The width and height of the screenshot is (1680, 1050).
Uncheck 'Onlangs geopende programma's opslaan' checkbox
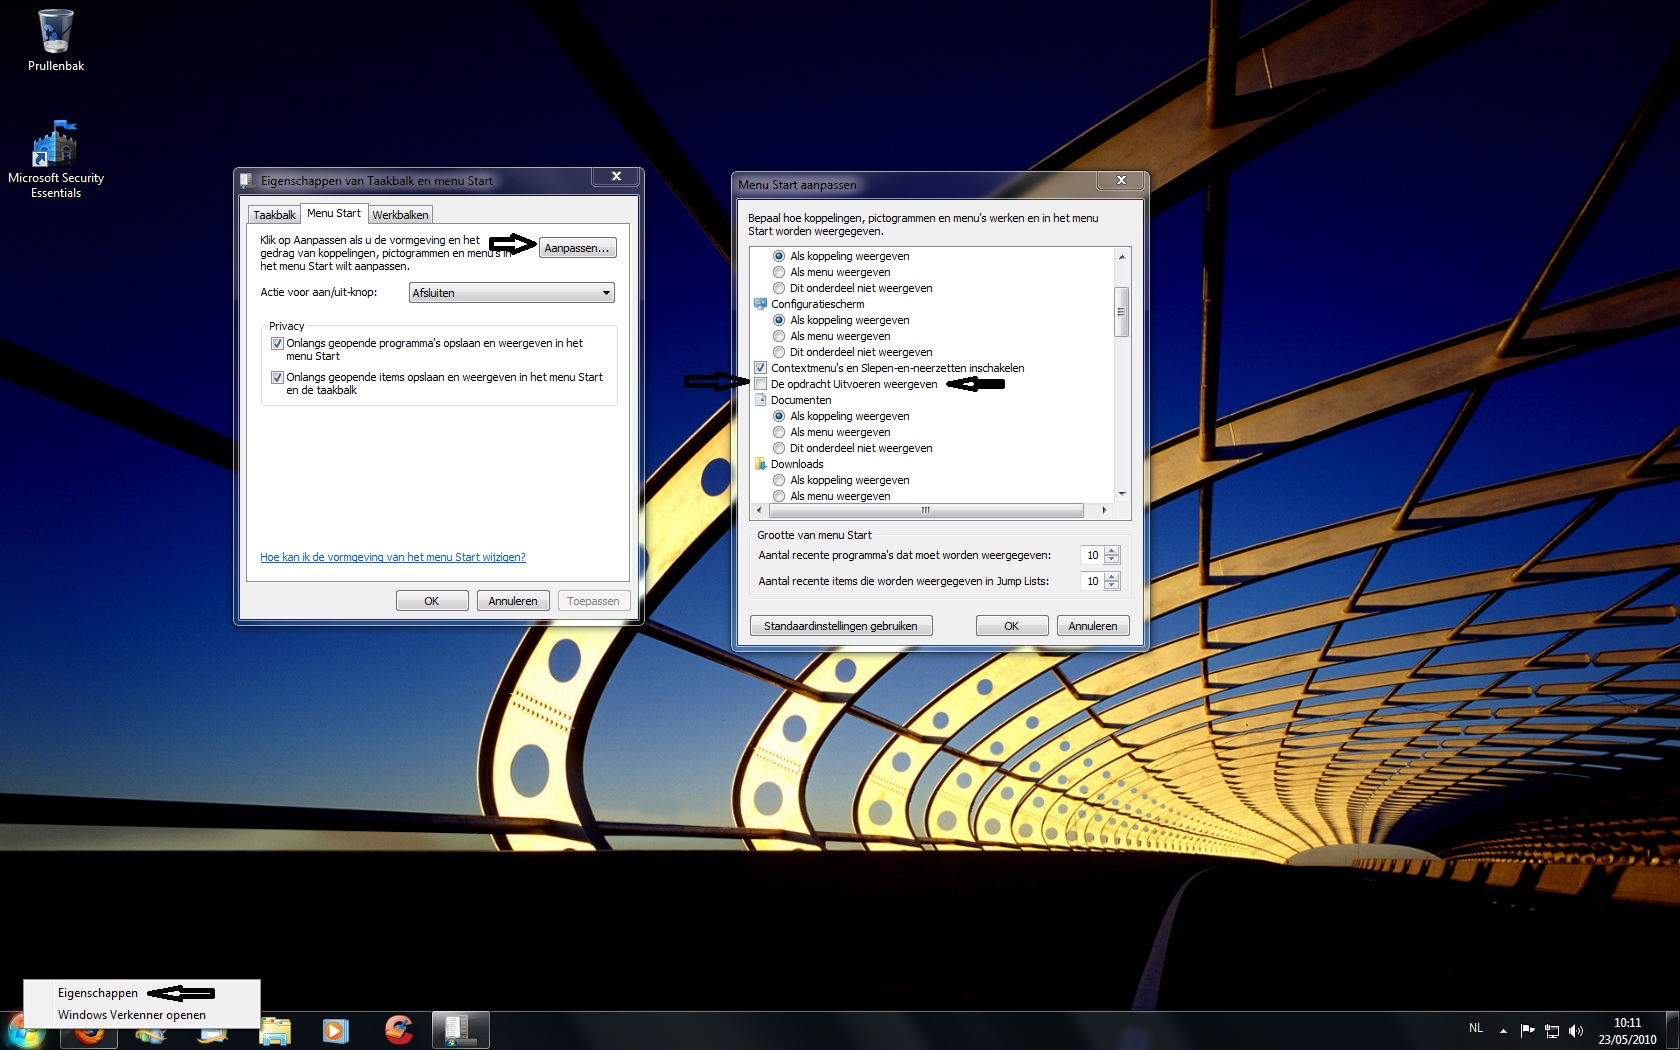277,343
